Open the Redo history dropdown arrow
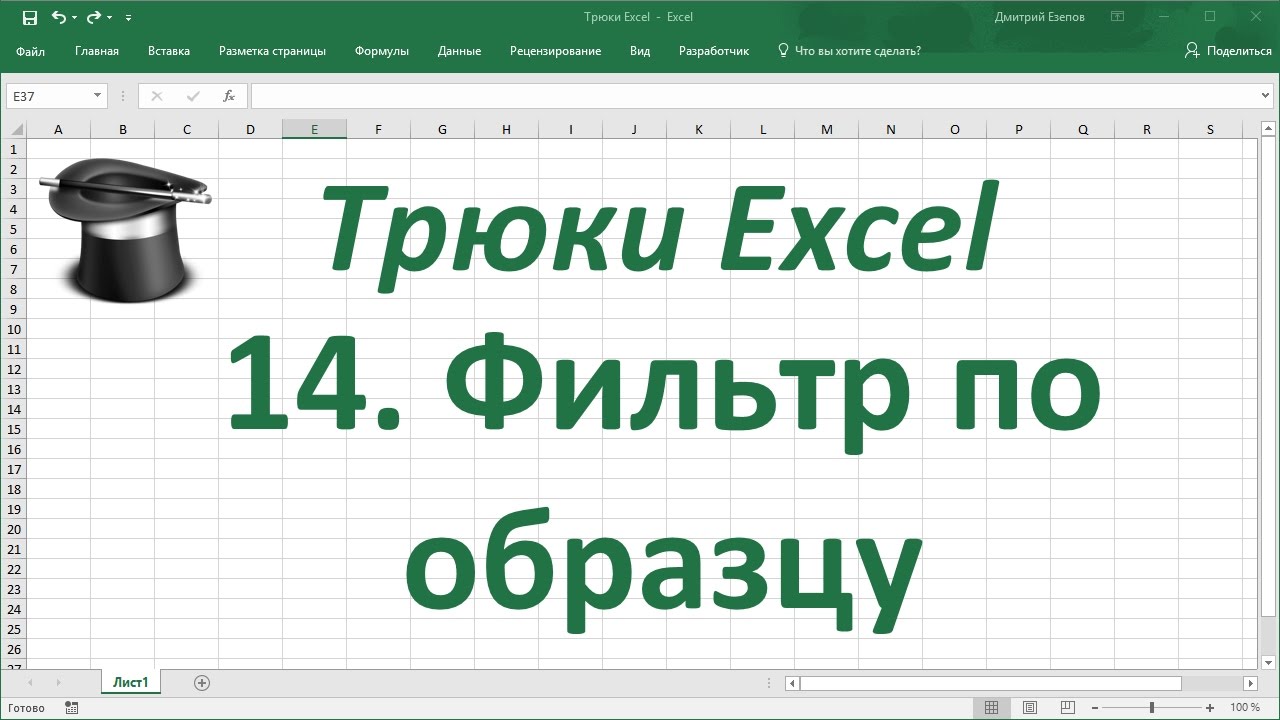1280x720 pixels. pyautogui.click(x=109, y=18)
